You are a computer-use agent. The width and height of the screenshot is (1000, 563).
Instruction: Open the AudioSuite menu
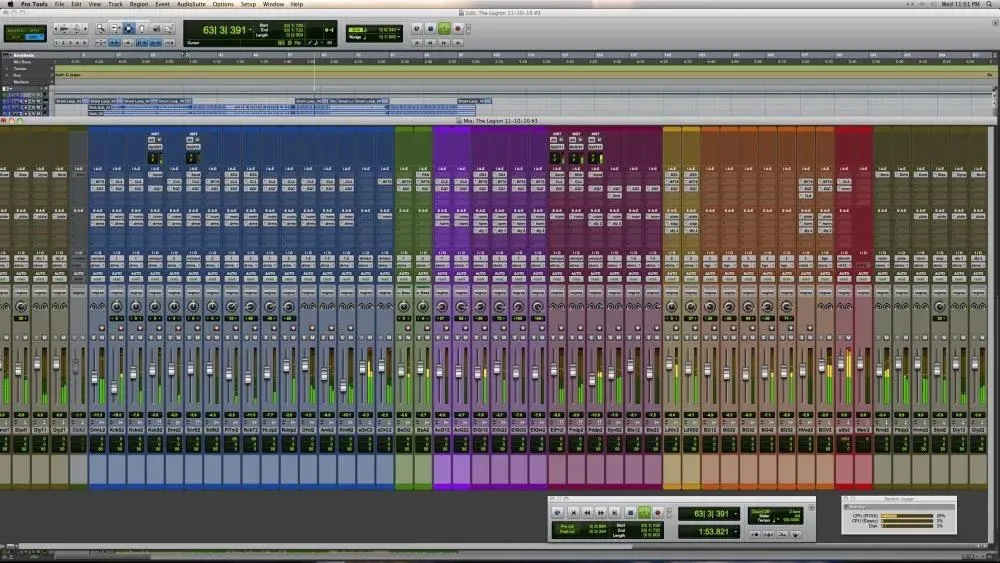191,4
